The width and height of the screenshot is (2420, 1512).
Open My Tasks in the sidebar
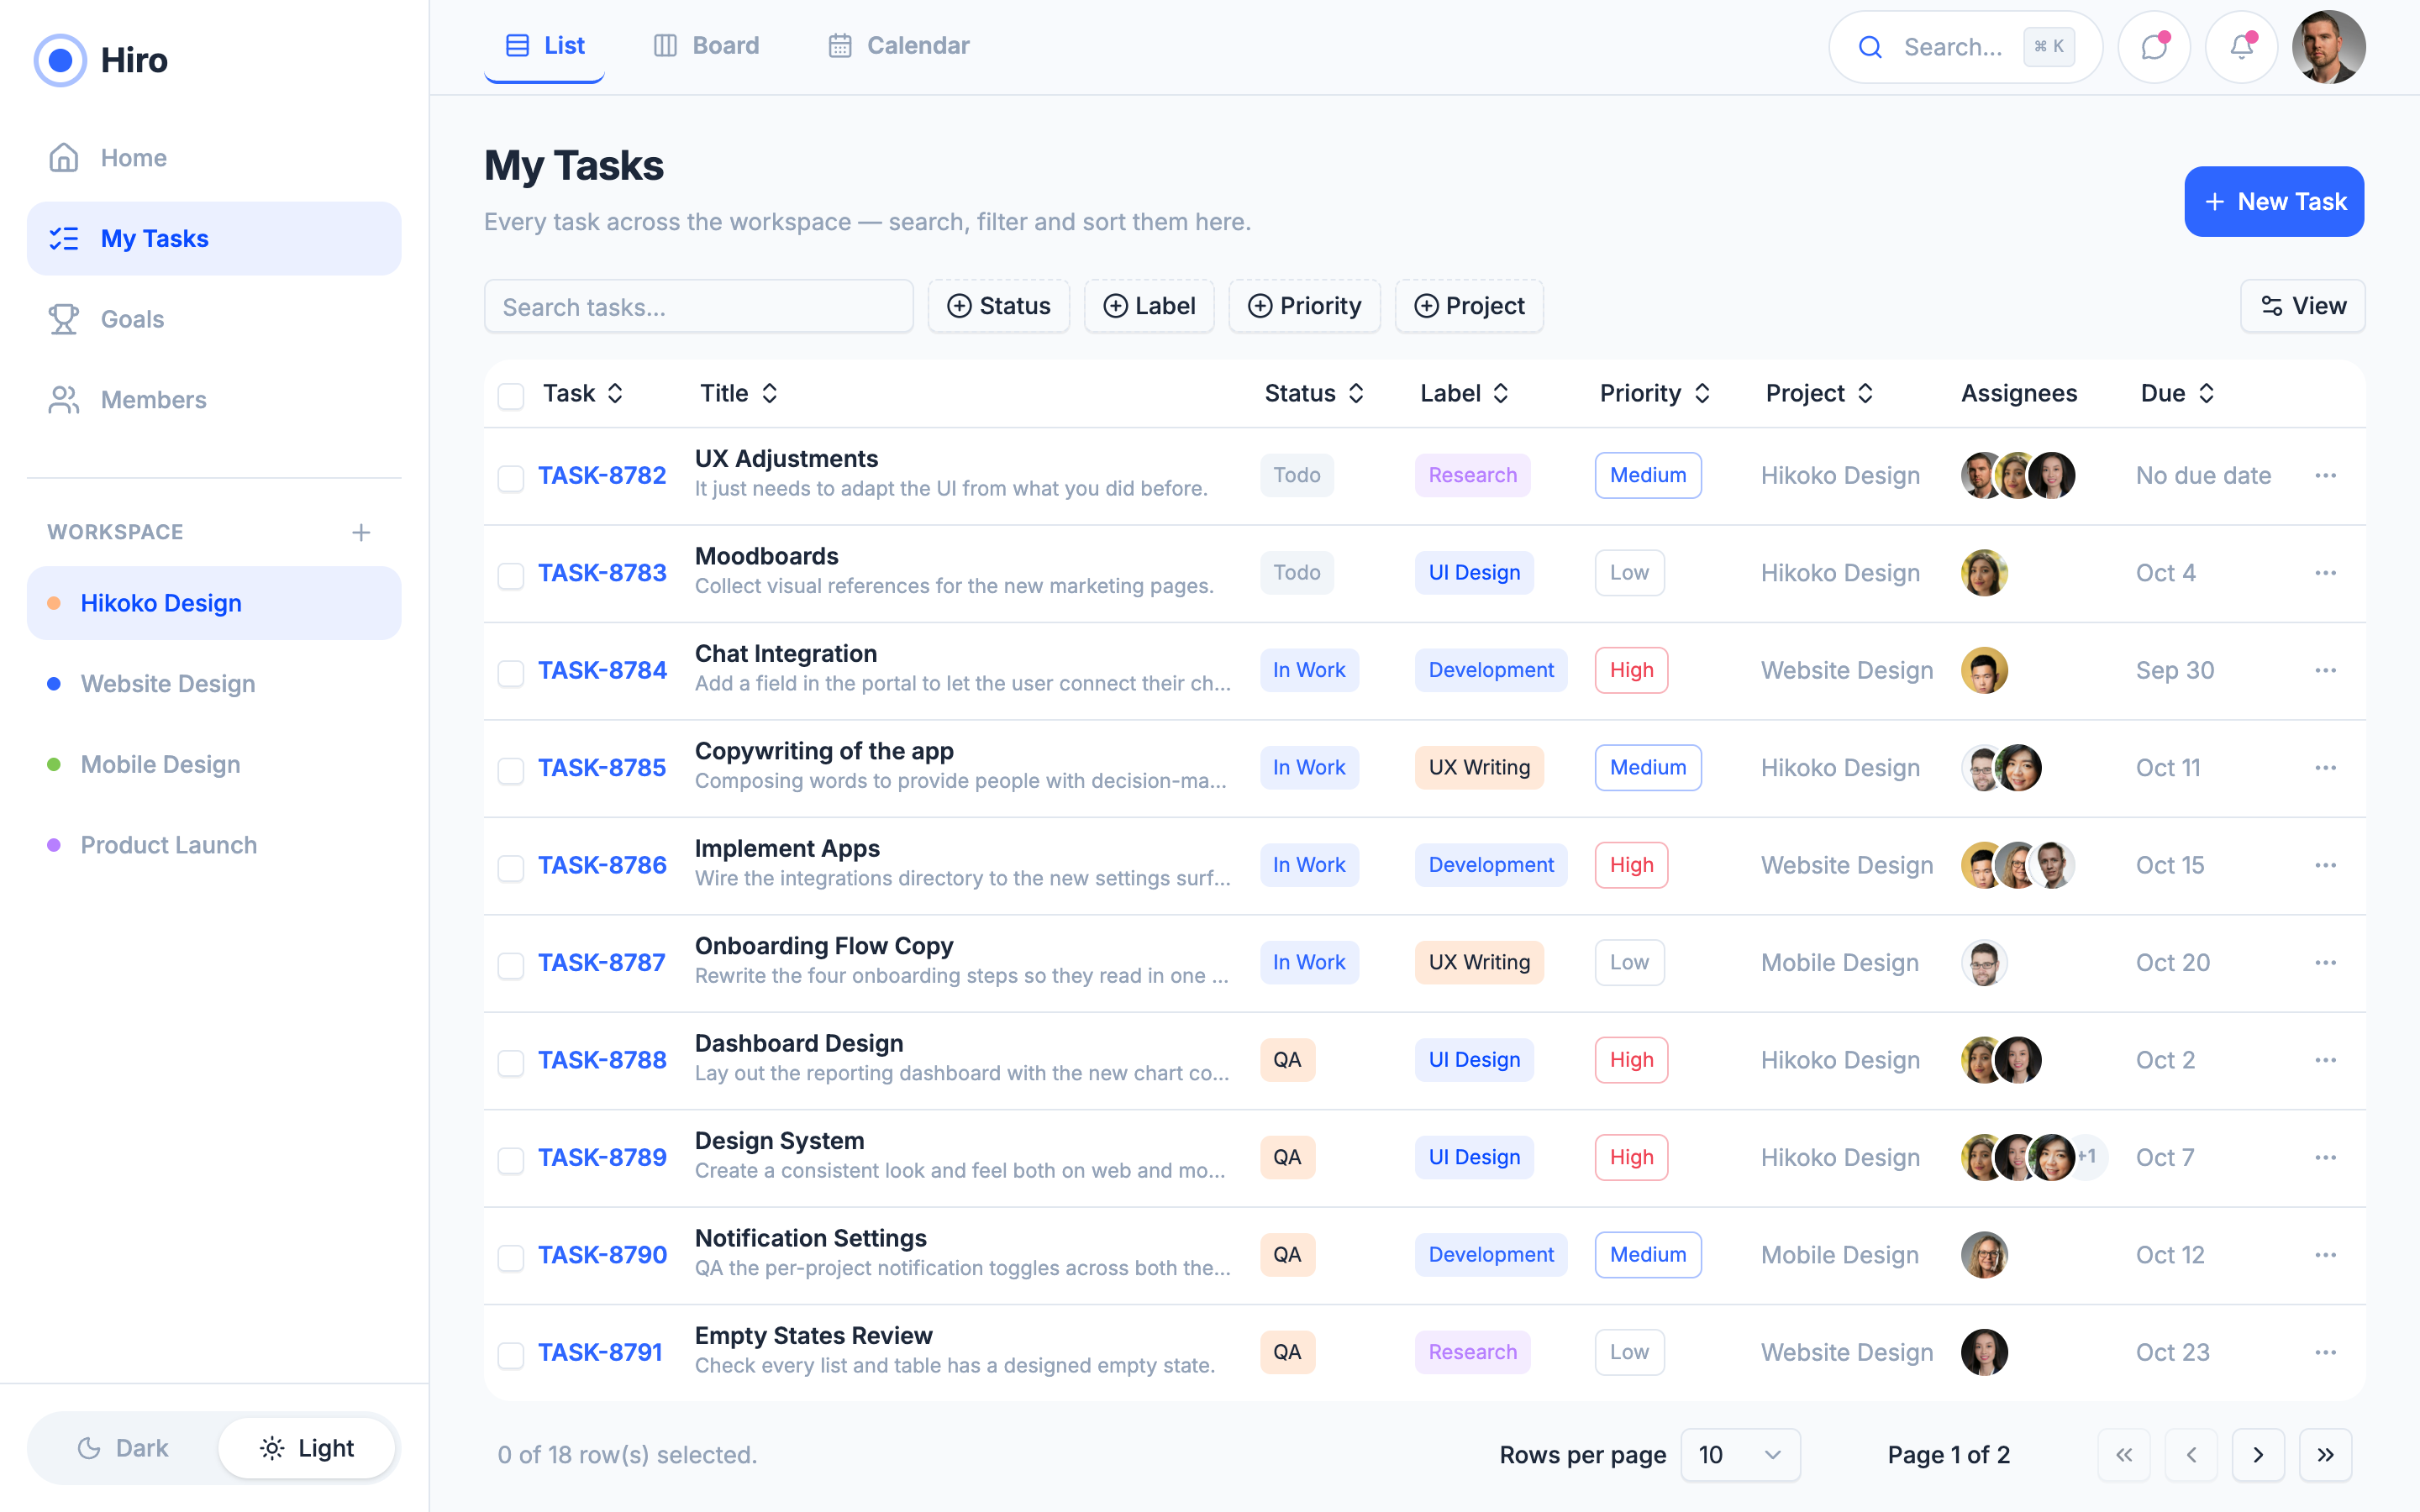pyautogui.click(x=214, y=239)
